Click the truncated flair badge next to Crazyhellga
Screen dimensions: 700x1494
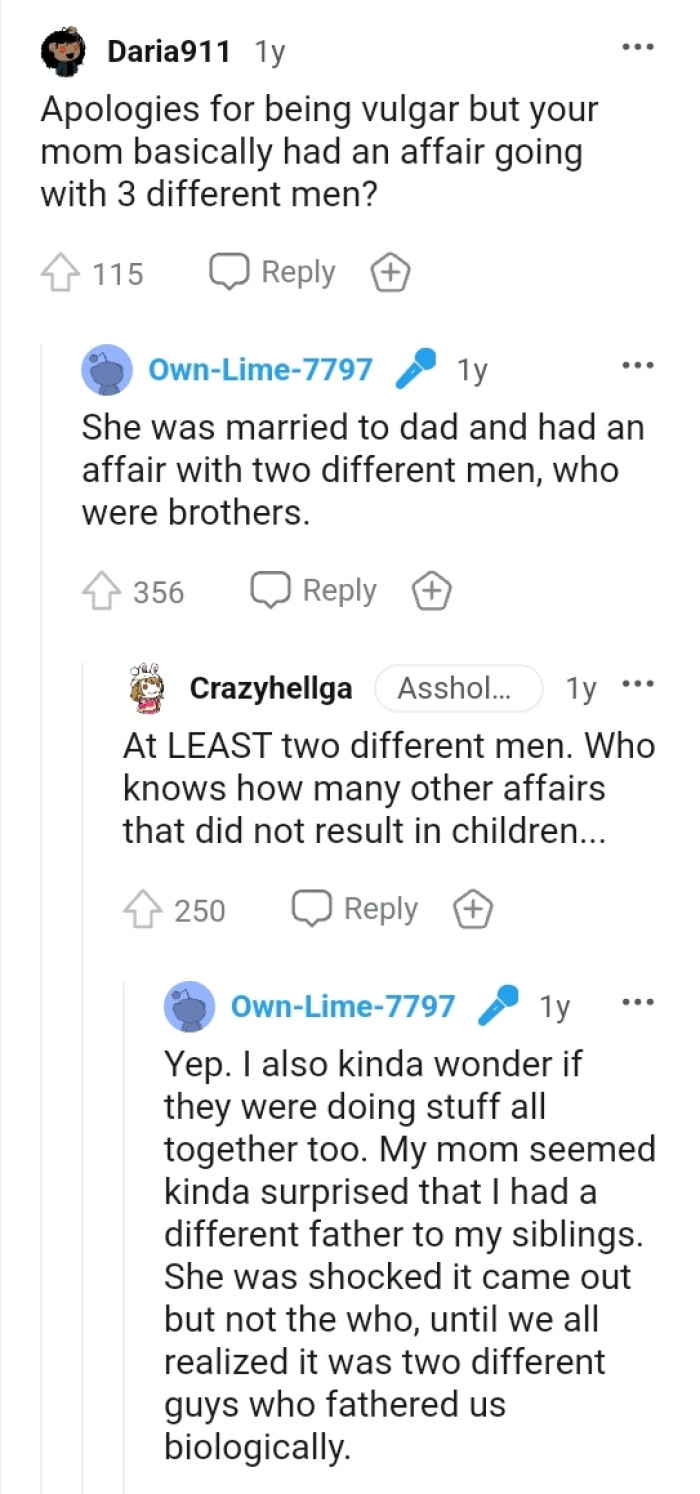tap(458, 687)
